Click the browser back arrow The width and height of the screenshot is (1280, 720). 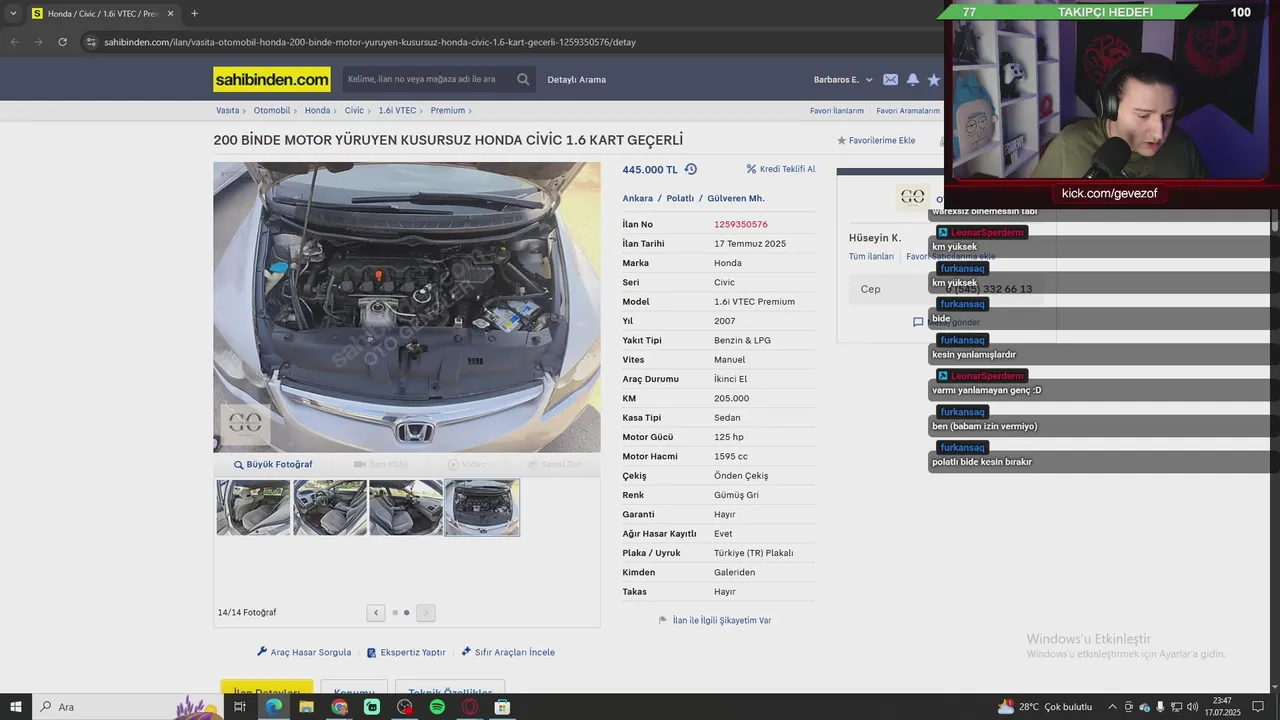(x=14, y=42)
